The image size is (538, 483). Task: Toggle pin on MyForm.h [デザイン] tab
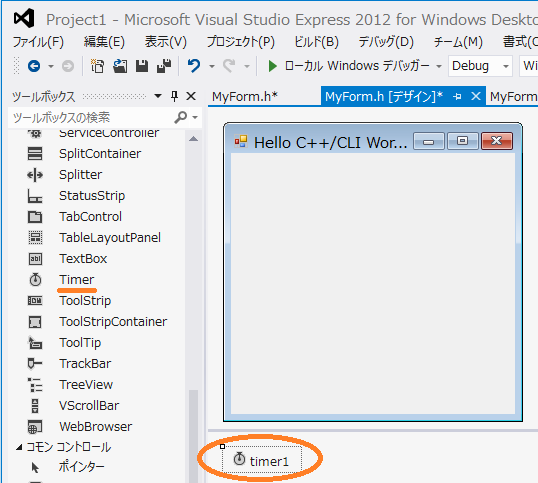coord(457,97)
